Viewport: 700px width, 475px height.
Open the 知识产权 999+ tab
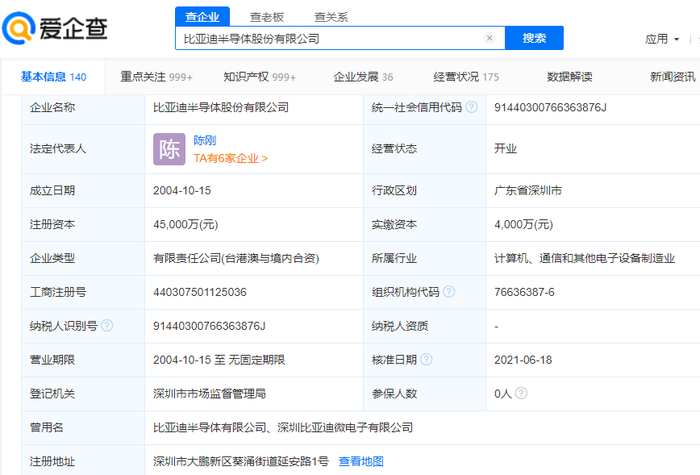click(x=259, y=77)
